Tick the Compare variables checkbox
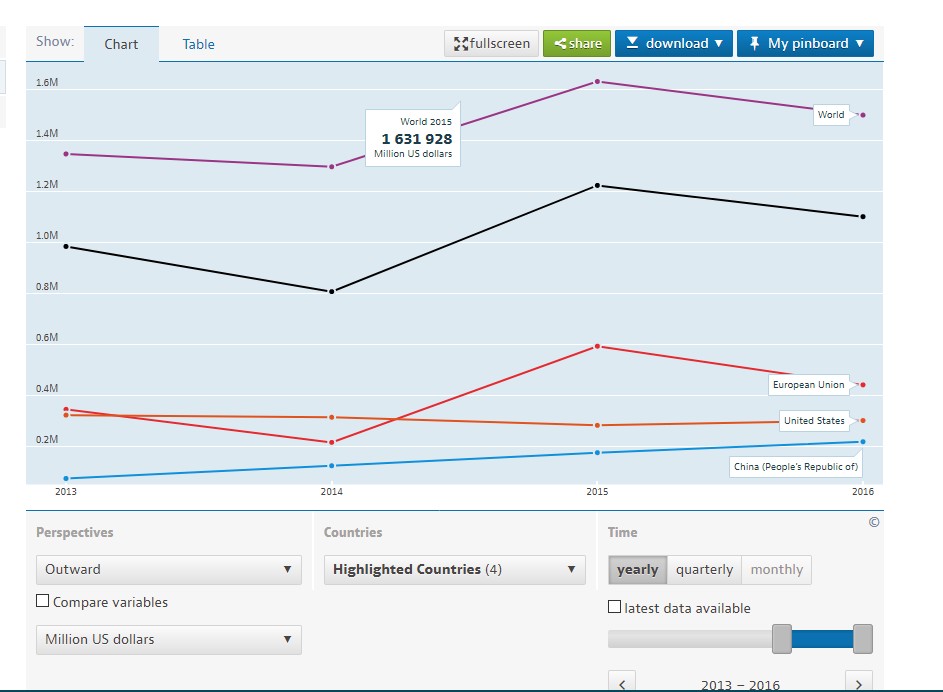This screenshot has height=692, width=943. click(x=42, y=601)
